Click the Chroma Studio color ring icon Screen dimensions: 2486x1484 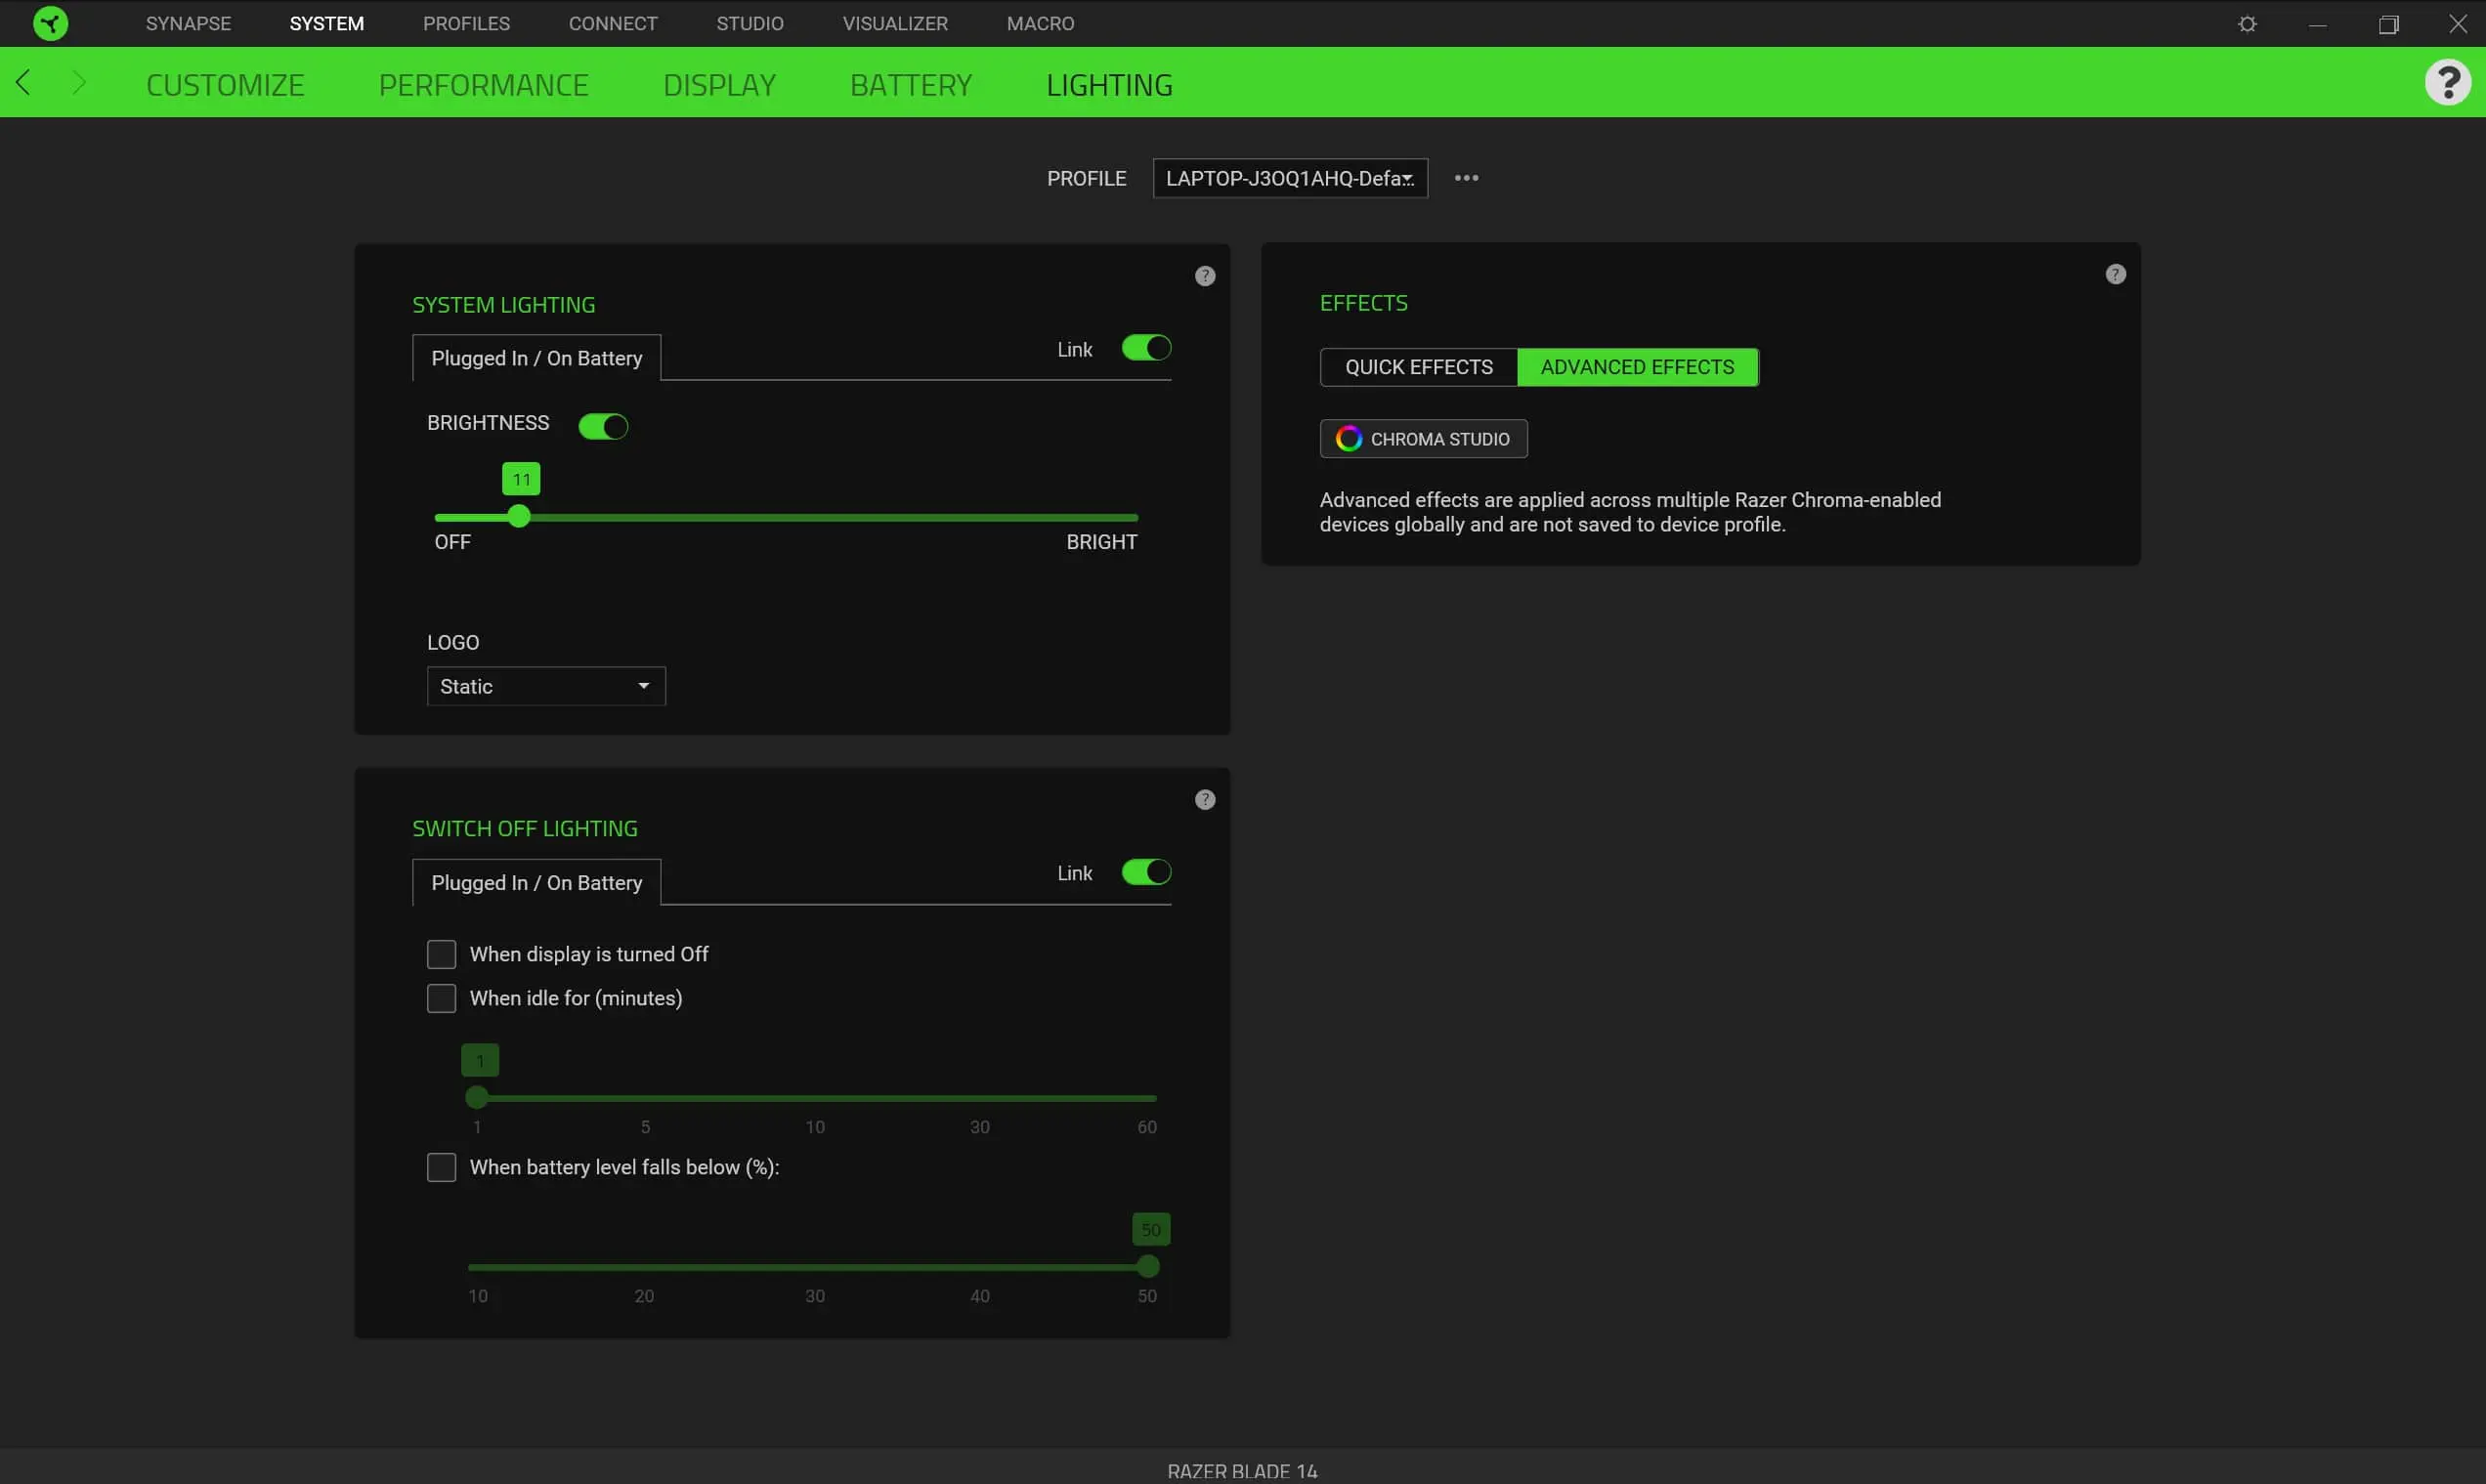pyautogui.click(x=1348, y=438)
